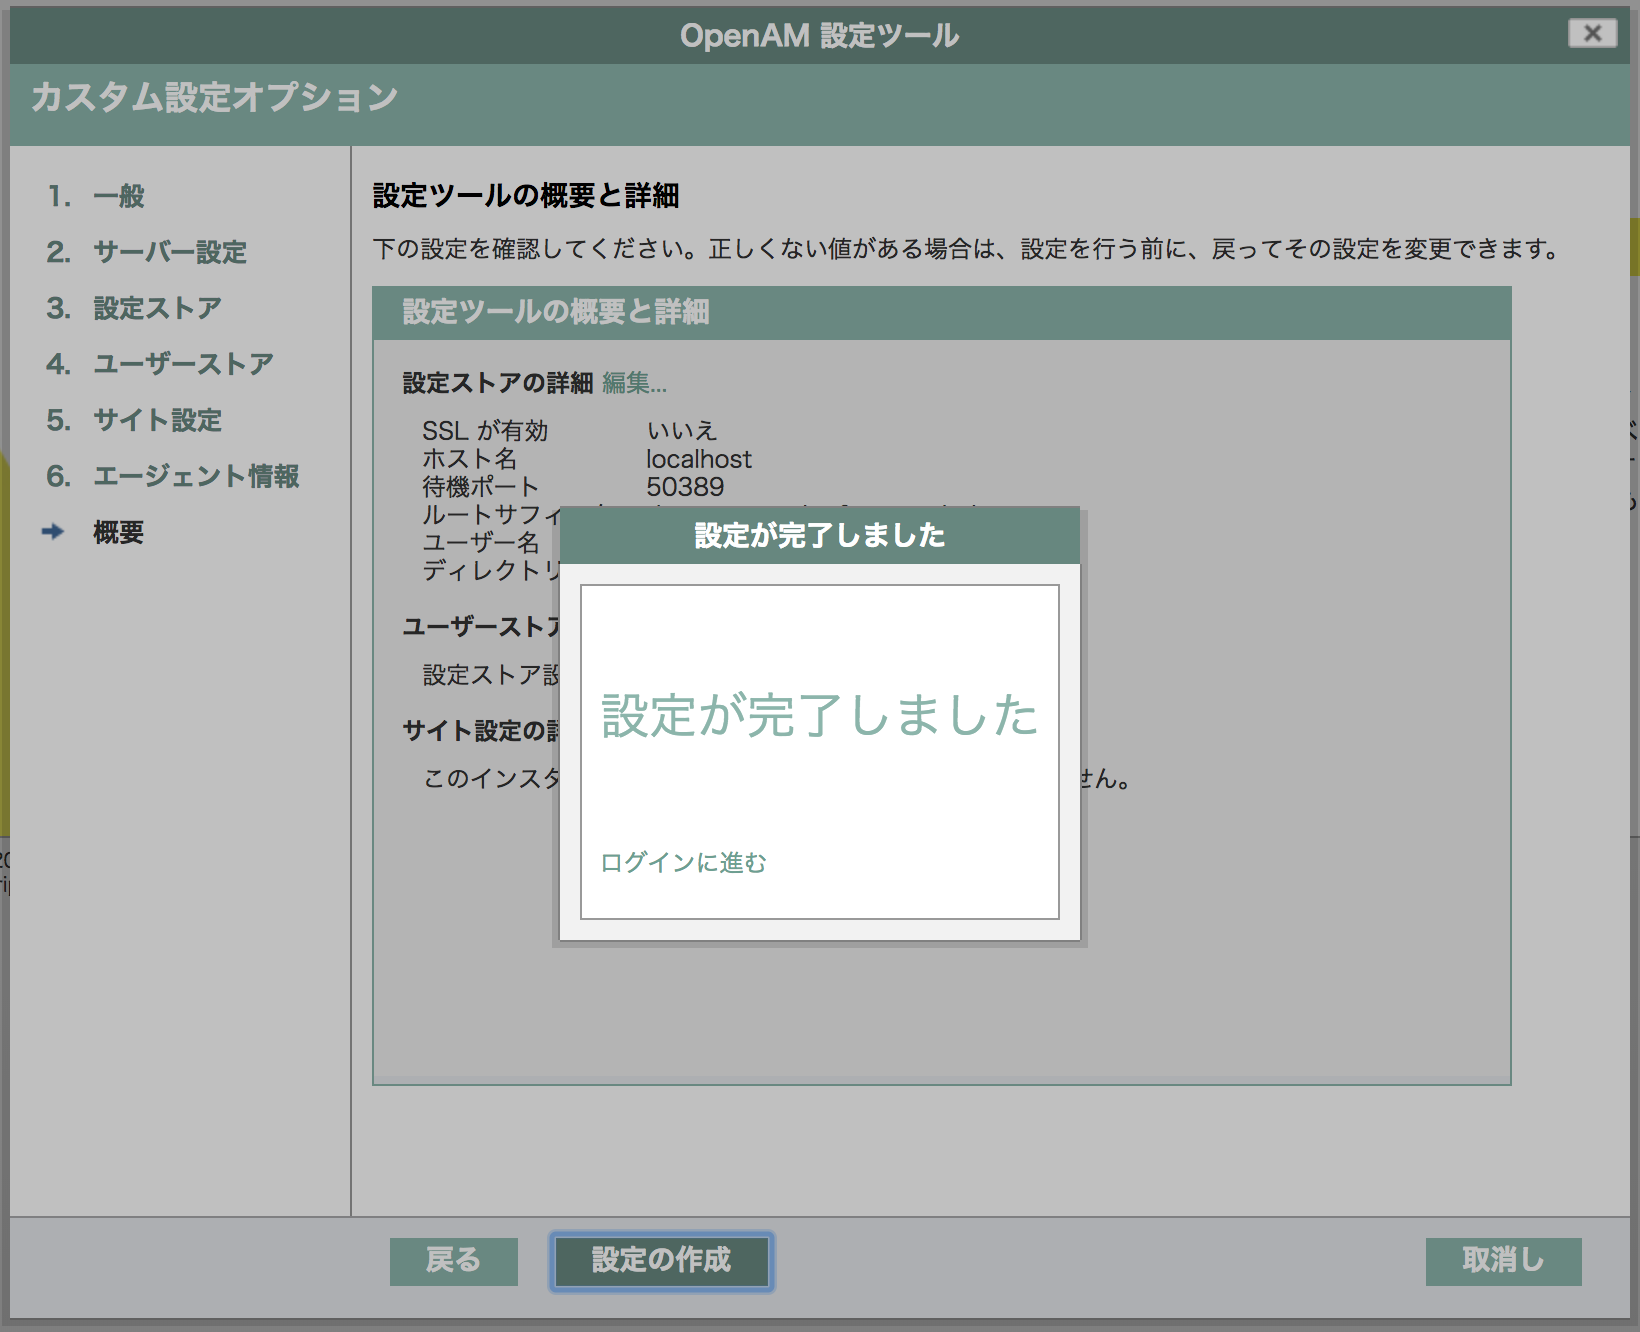Click the 待機ポート label

(x=481, y=487)
